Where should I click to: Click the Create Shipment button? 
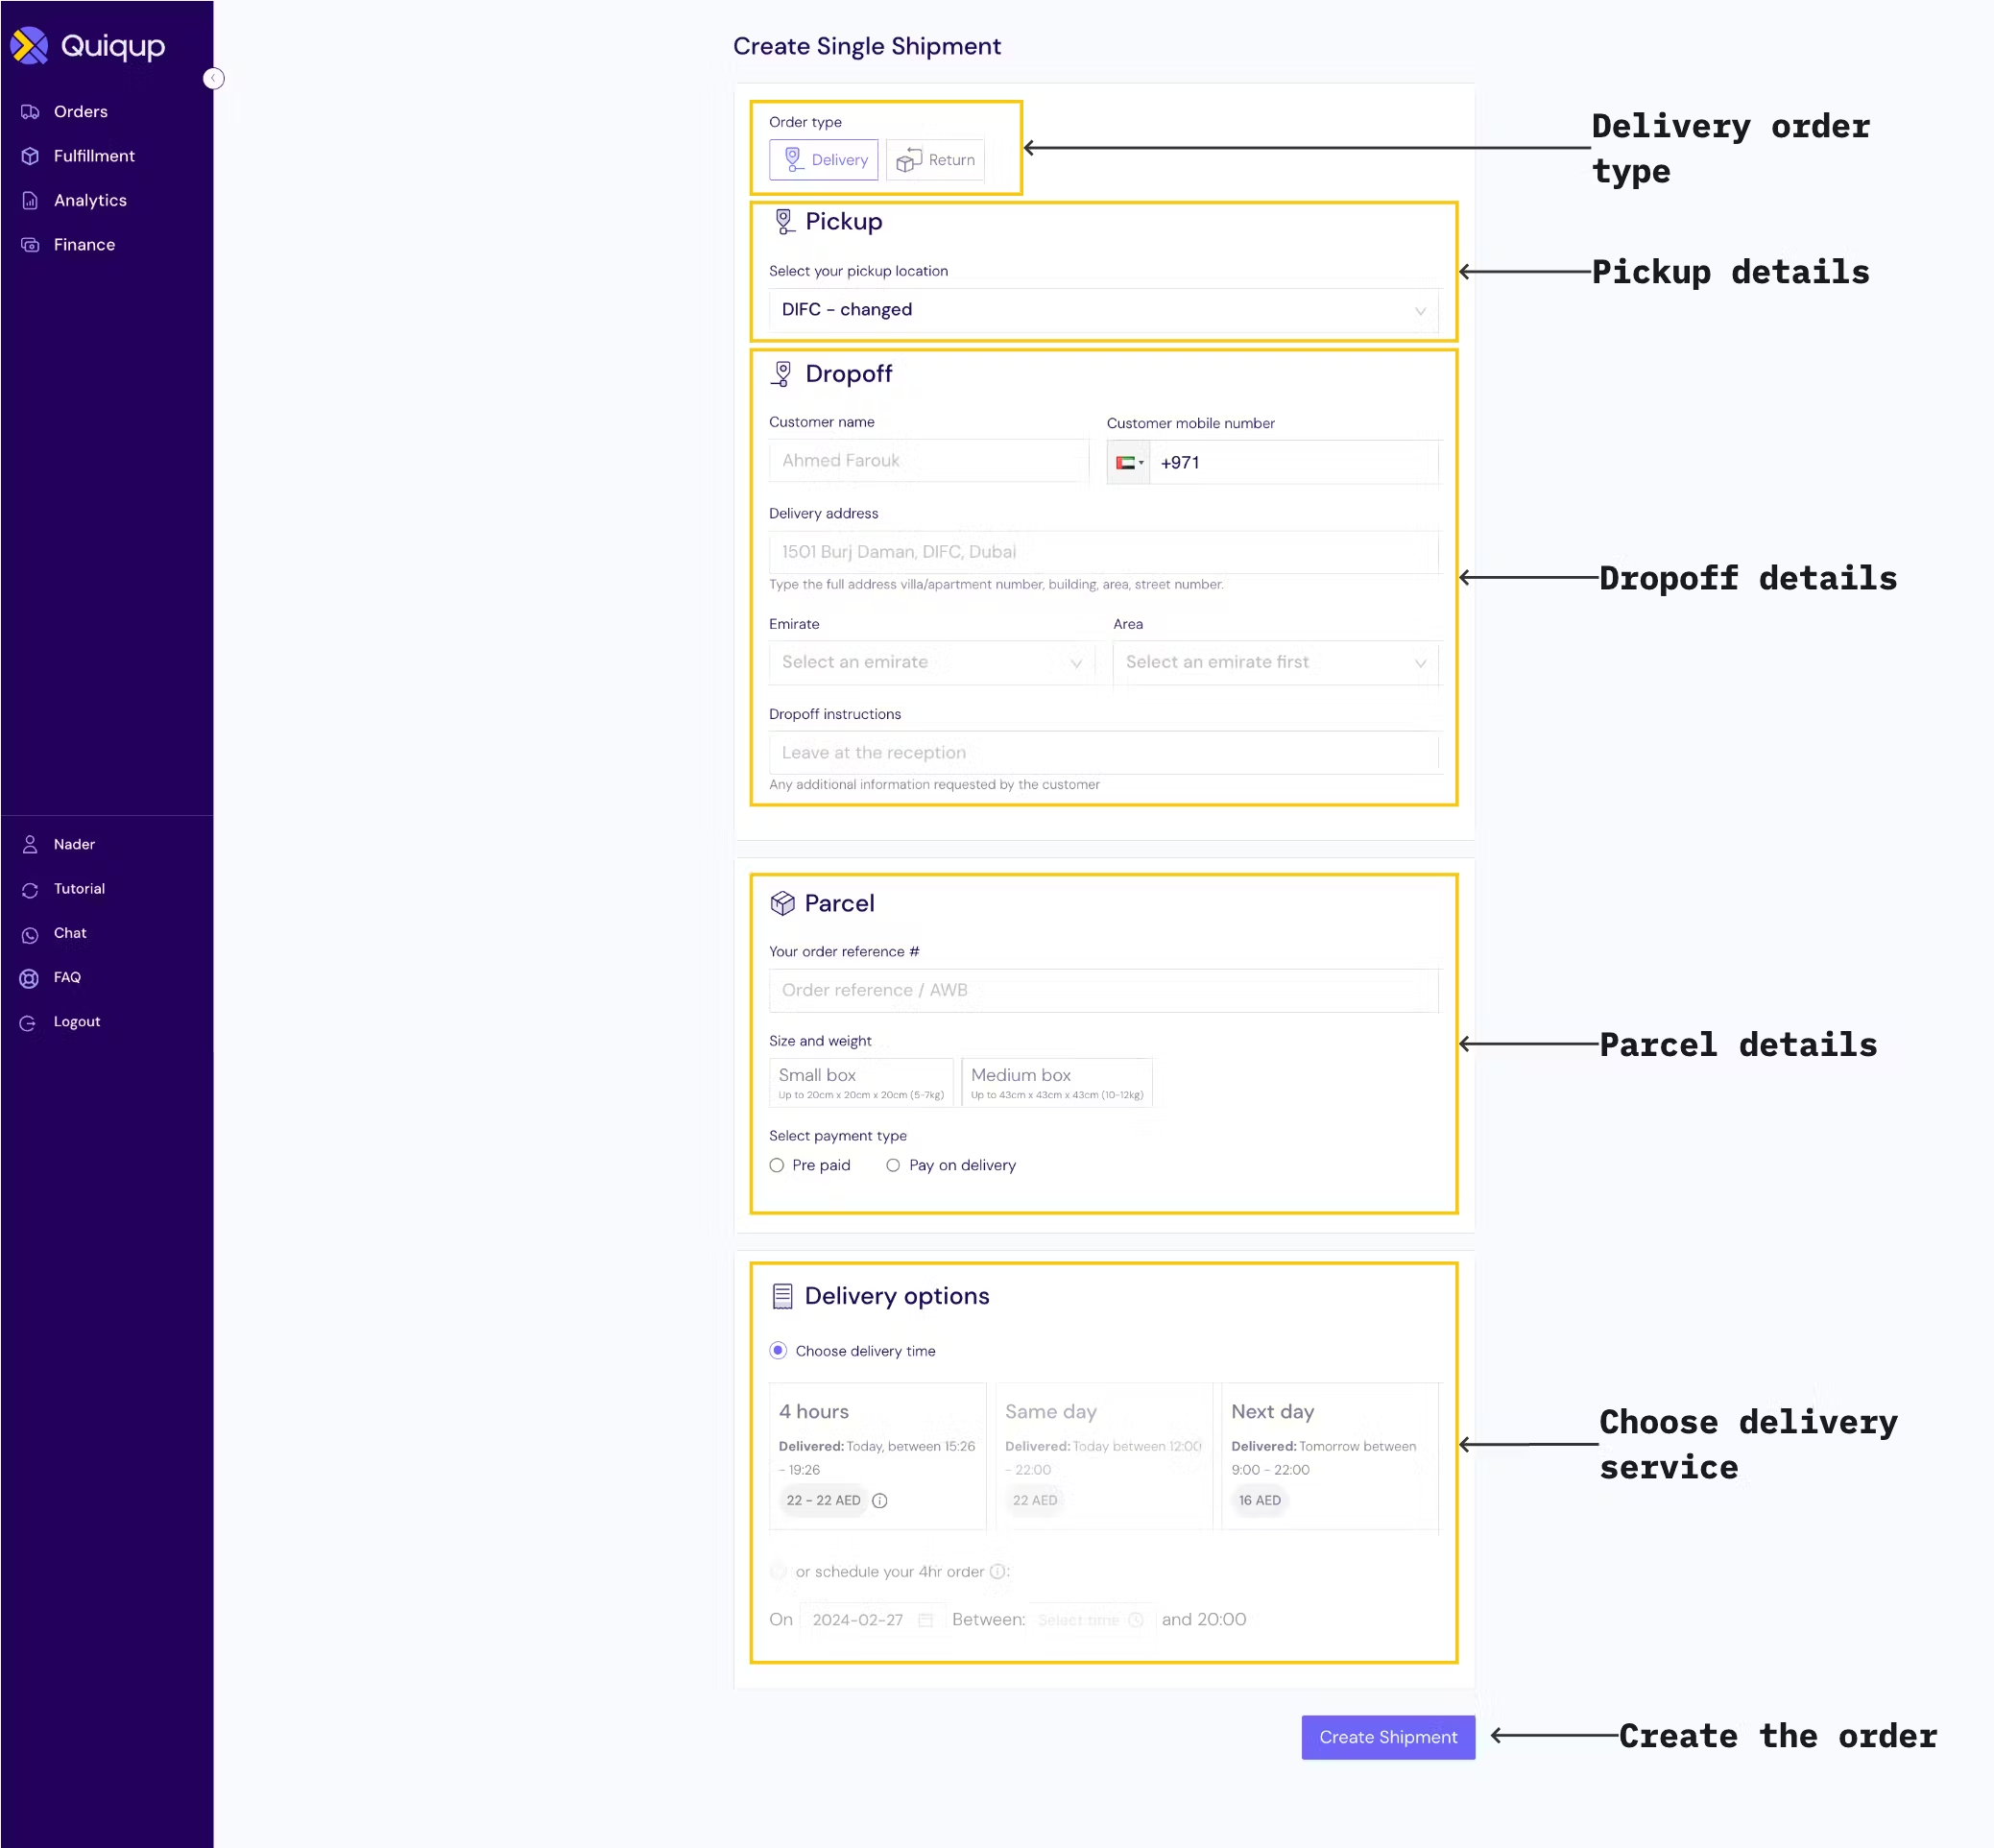pyautogui.click(x=1387, y=1737)
